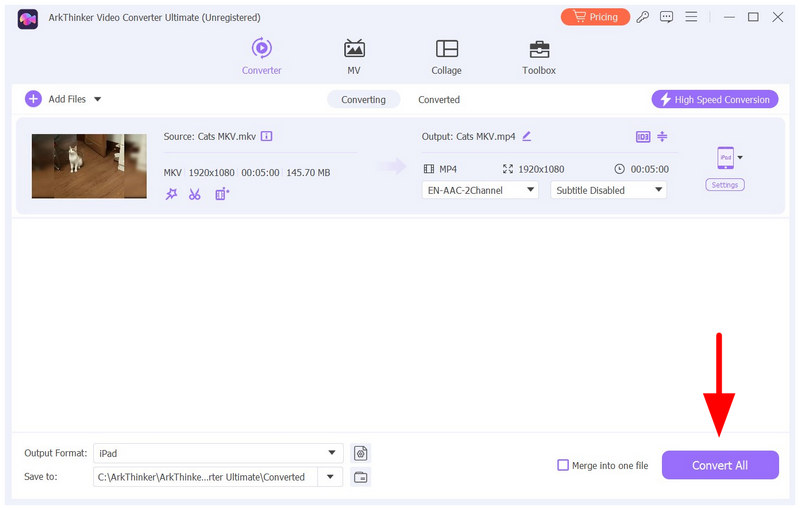This screenshot has width=800, height=510.
Task: Click the compress video icon
Action: 662,136
